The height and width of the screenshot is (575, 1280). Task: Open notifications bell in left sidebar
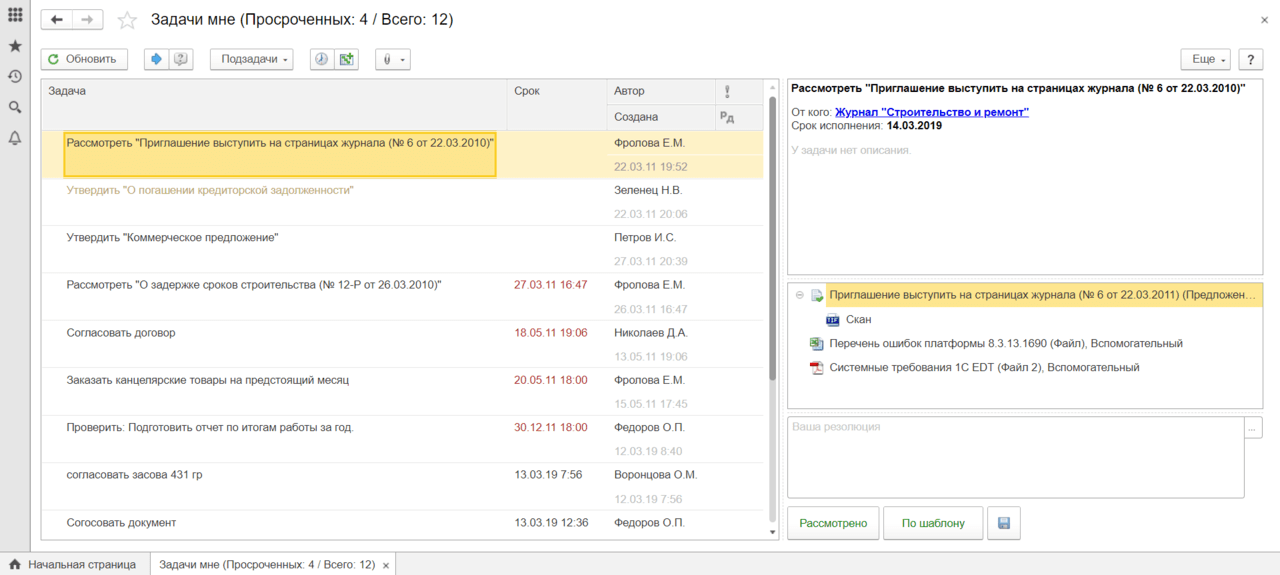pyautogui.click(x=15, y=138)
